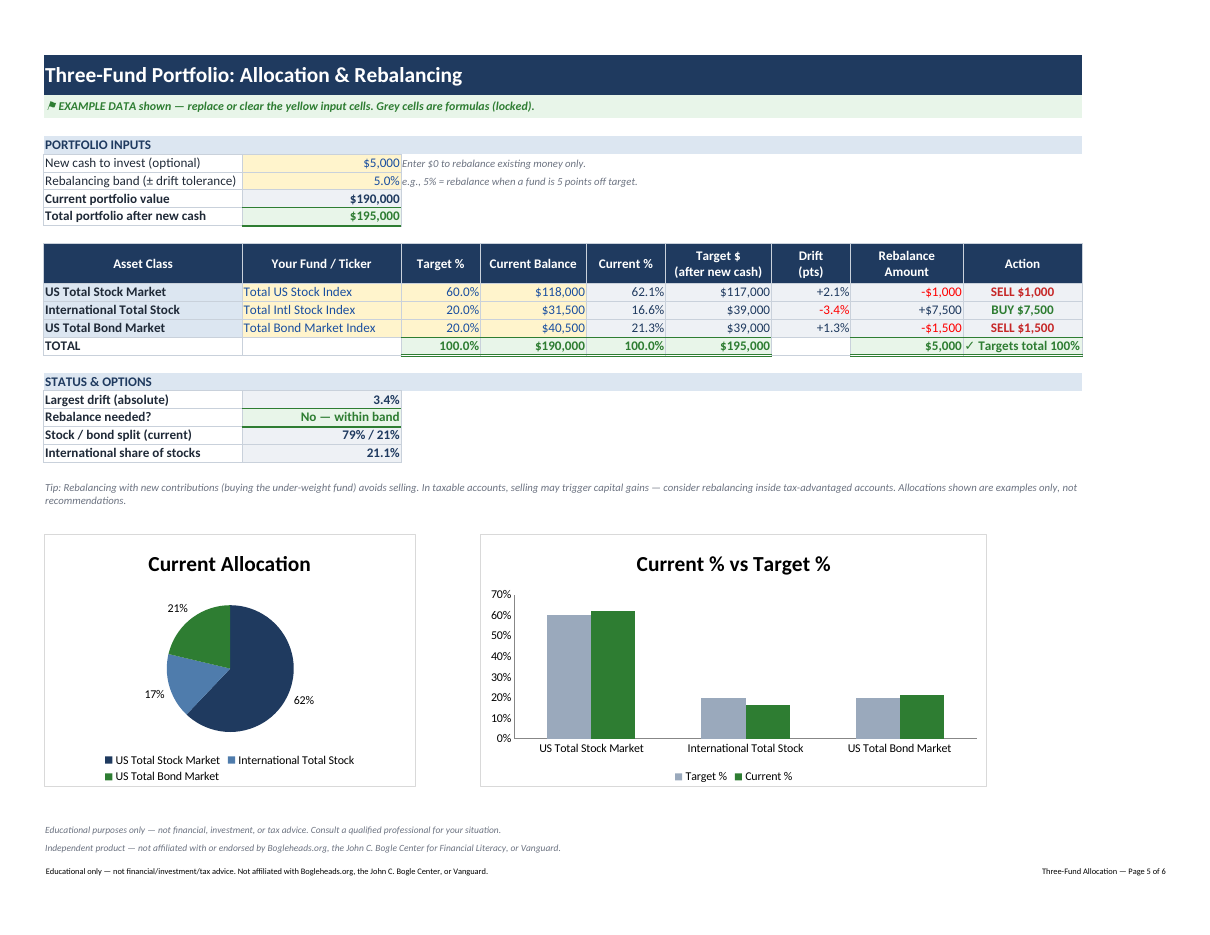Click the -3.4% drift cell

coord(811,310)
